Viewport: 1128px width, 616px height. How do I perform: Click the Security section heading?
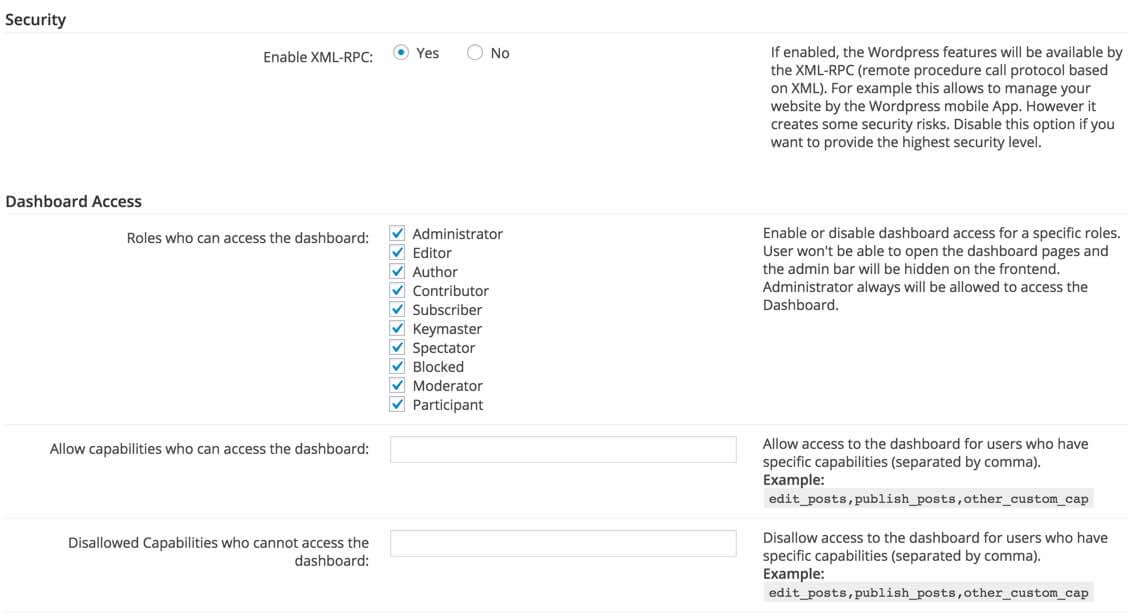(x=36, y=20)
